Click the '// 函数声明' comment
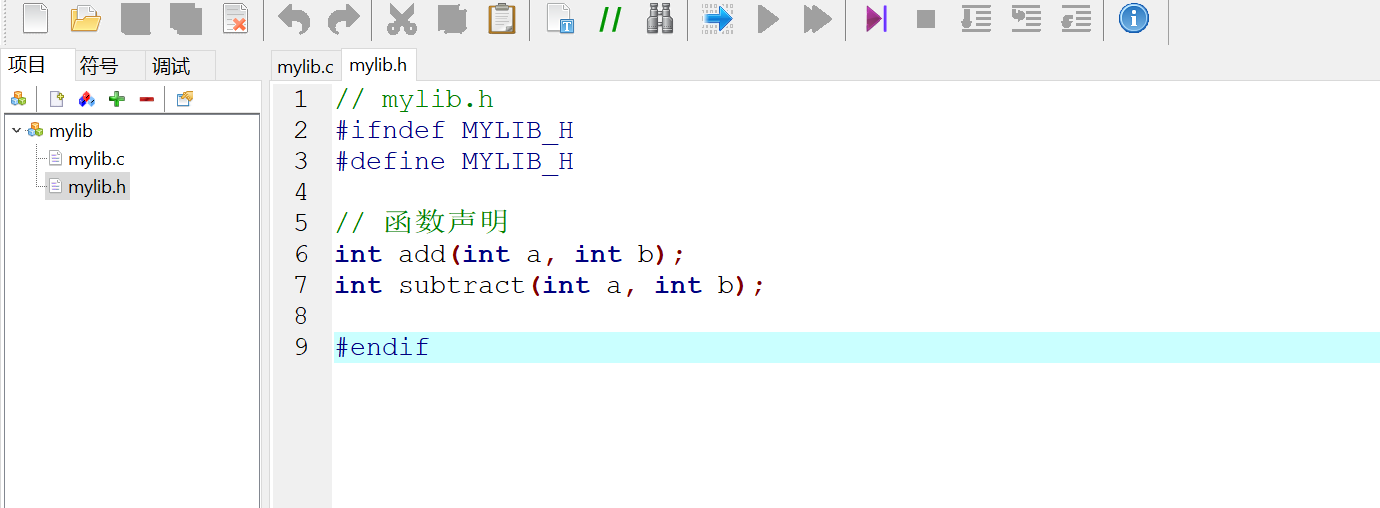The image size is (1380, 508). coord(422,223)
